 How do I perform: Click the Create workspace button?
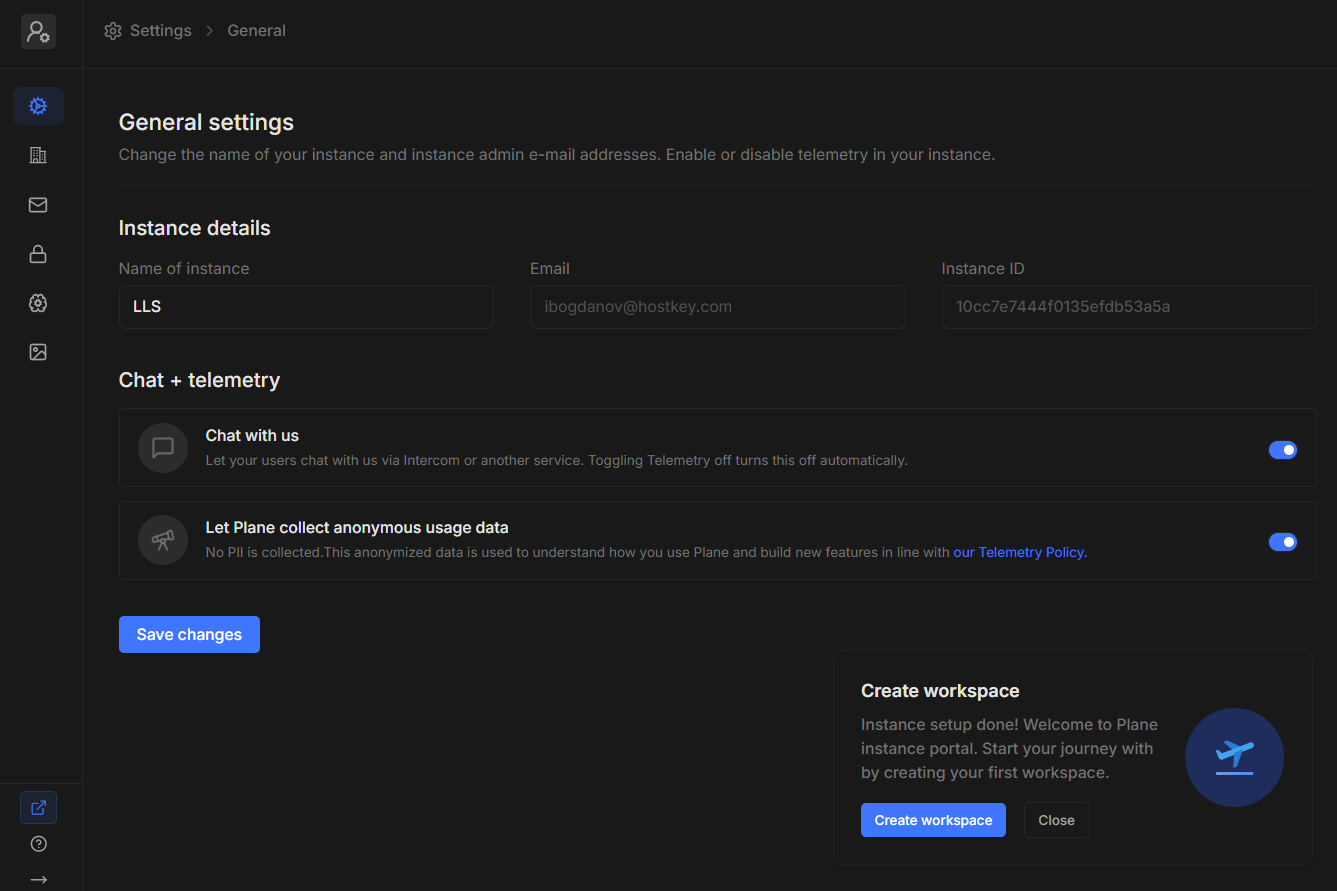(933, 820)
